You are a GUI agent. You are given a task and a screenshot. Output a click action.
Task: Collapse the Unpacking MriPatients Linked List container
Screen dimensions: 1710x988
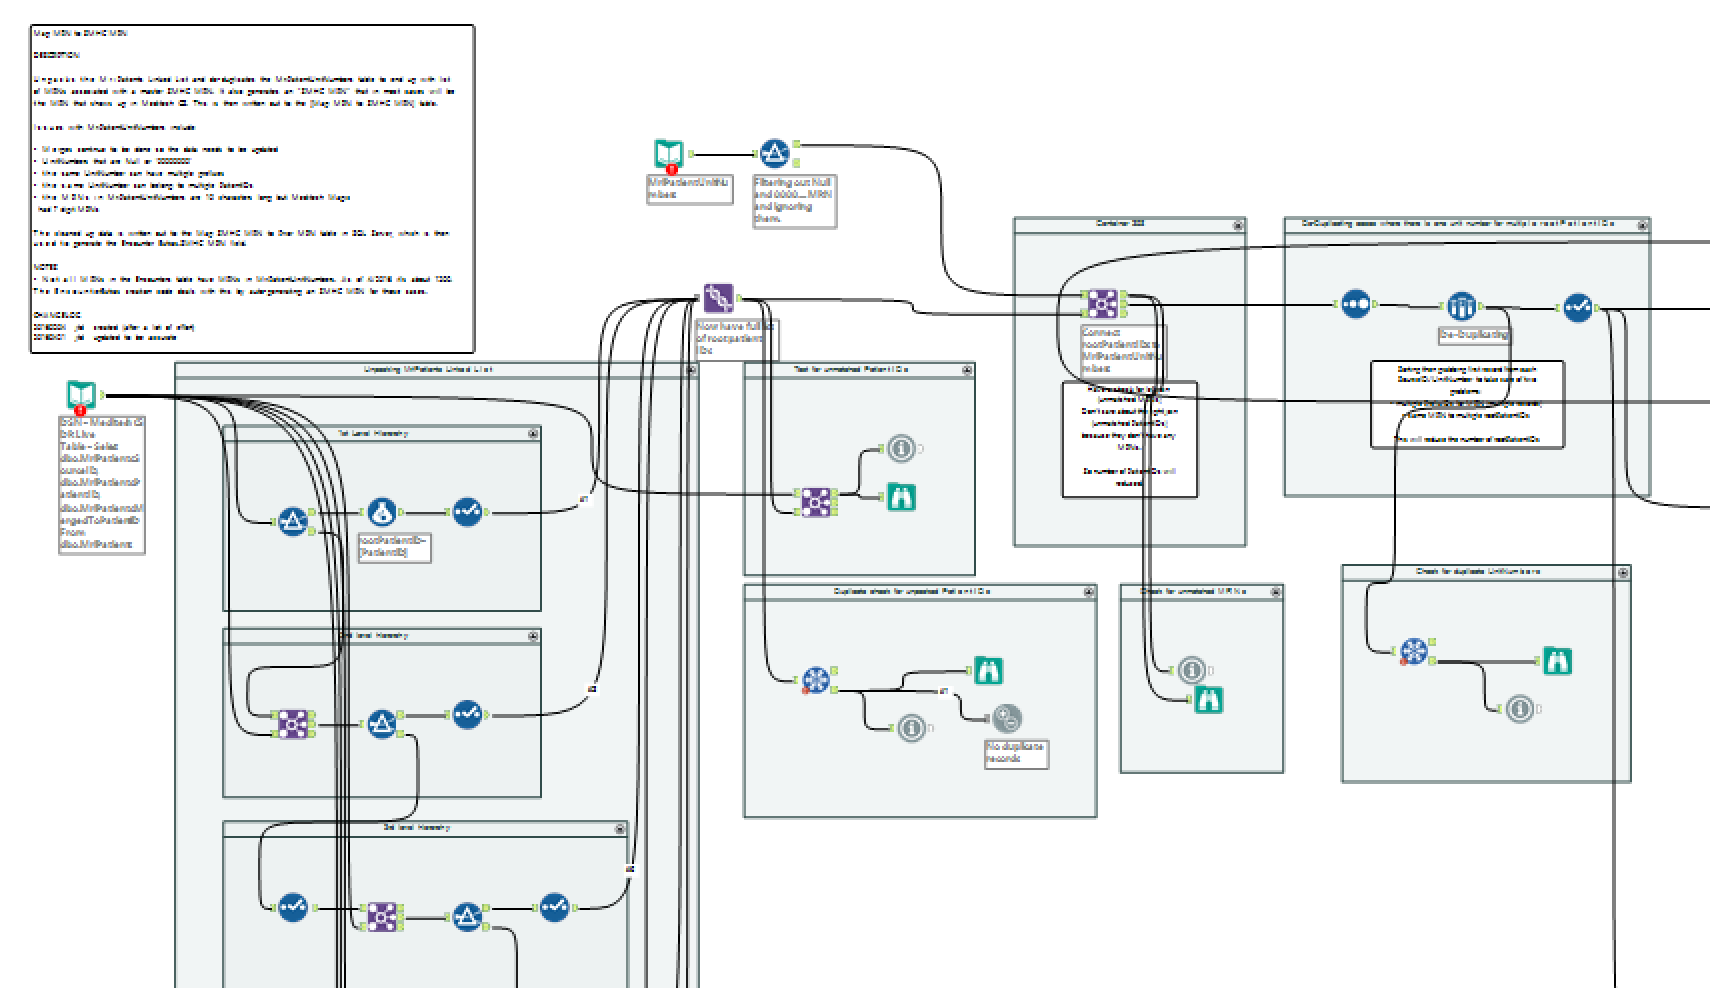[691, 370]
